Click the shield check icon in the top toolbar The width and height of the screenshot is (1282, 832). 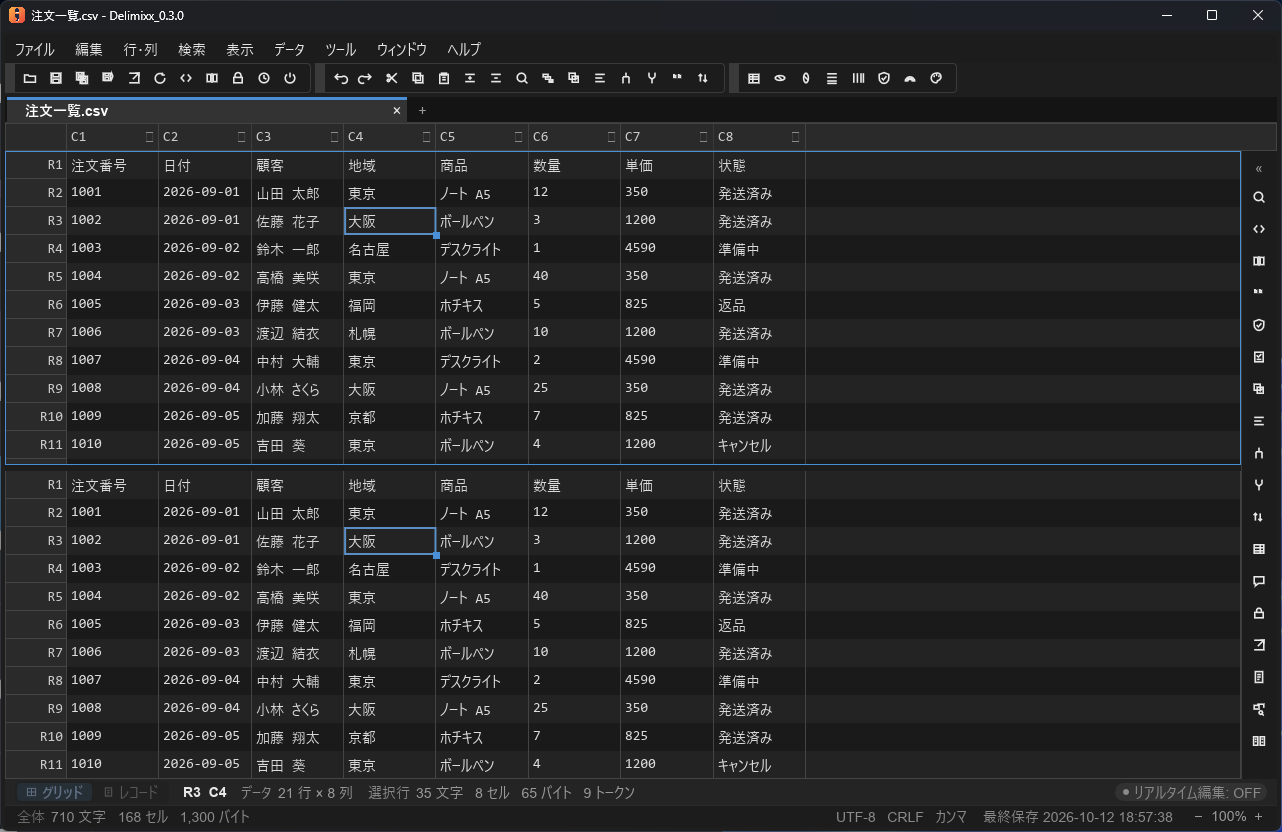884,78
